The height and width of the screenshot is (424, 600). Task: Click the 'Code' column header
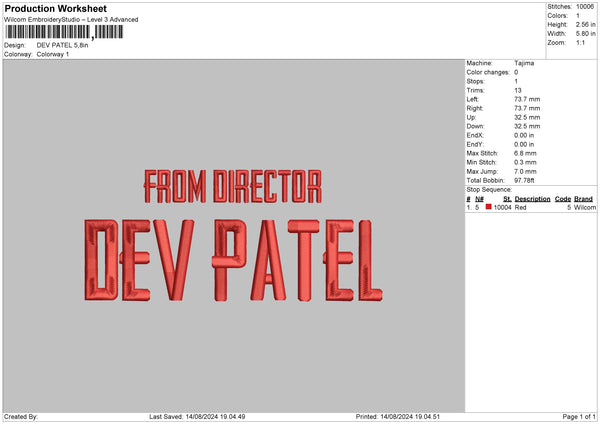pos(562,199)
